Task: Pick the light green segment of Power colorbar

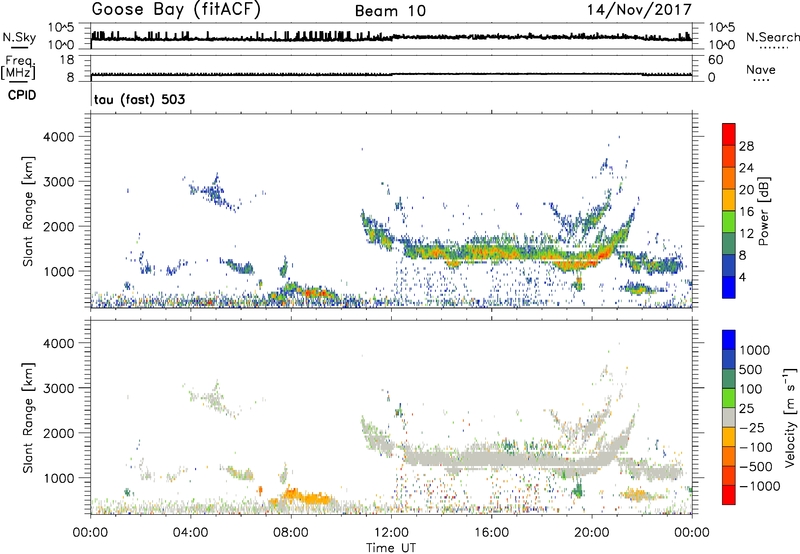Action: (729, 221)
